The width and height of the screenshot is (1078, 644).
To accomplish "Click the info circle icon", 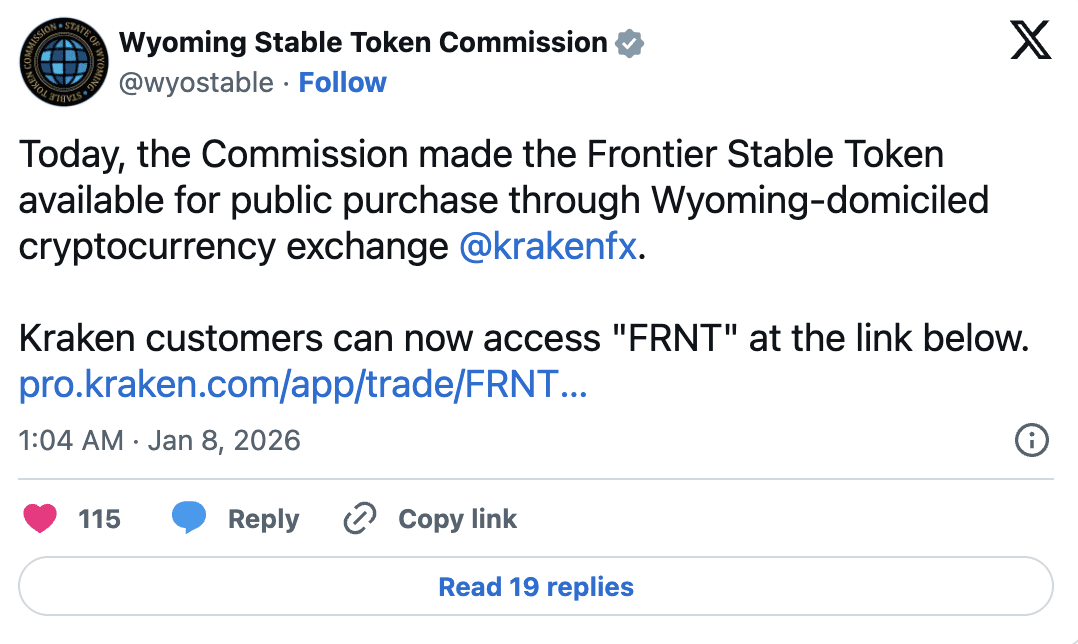I will [1031, 440].
